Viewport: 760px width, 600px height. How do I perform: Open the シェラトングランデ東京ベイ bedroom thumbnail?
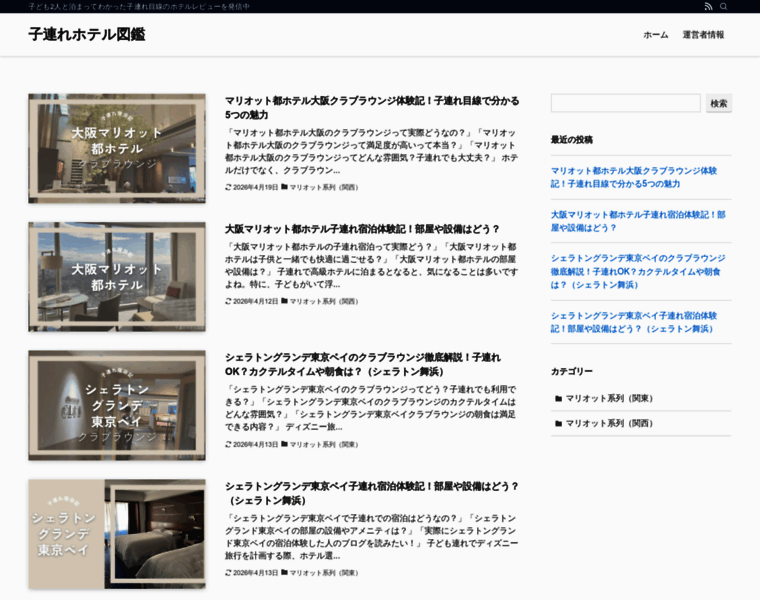(x=117, y=534)
